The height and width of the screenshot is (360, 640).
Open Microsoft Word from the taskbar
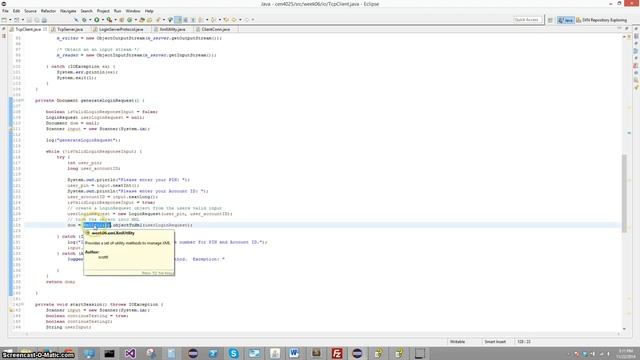(x=294, y=353)
